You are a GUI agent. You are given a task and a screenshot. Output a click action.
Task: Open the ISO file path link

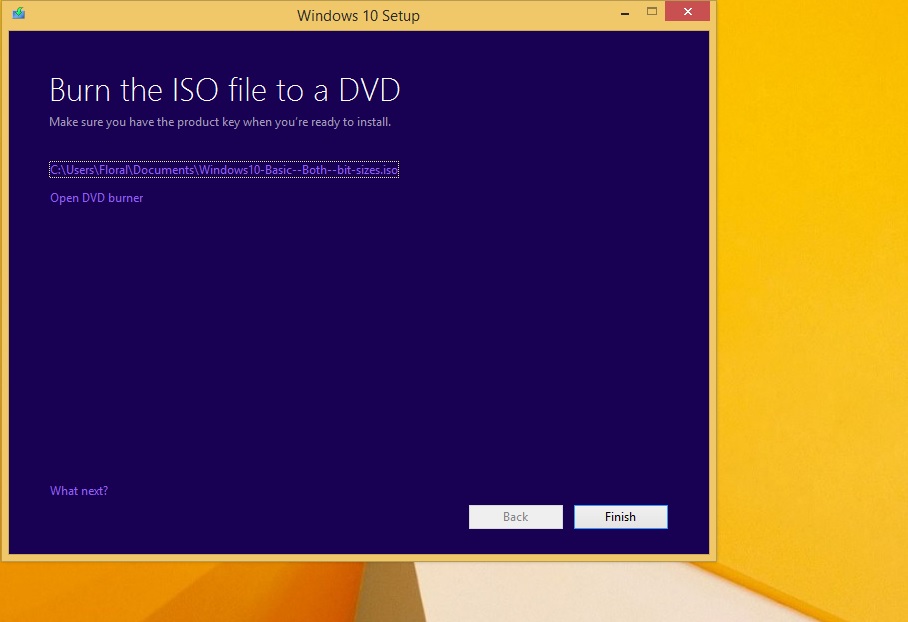224,170
